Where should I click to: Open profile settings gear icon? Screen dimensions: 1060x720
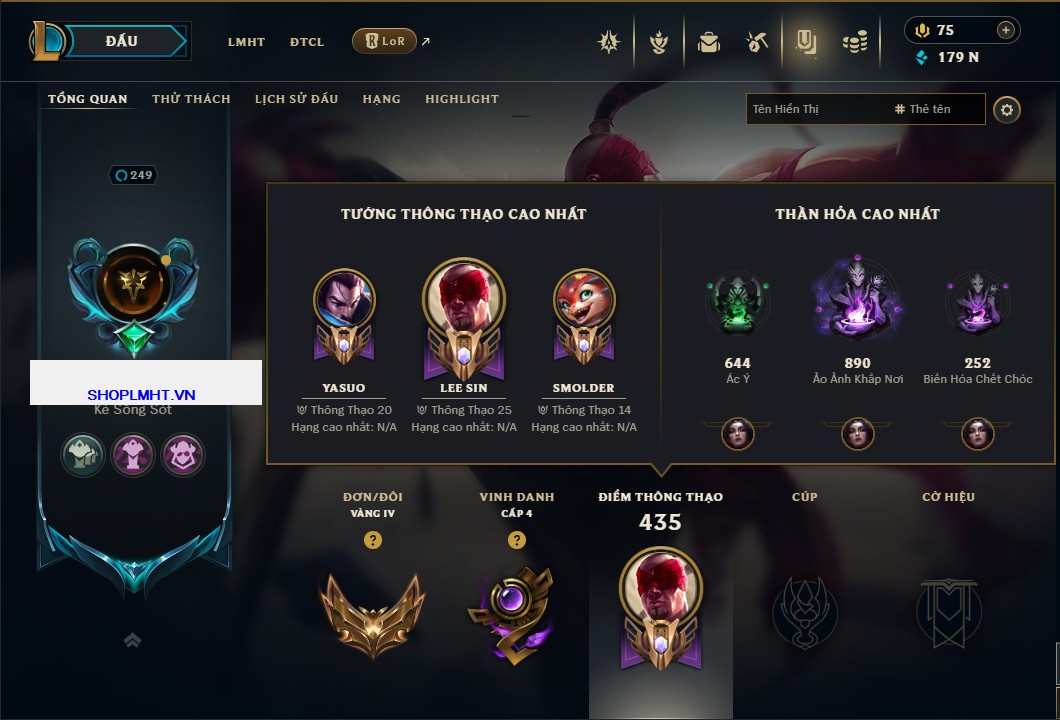click(1007, 110)
